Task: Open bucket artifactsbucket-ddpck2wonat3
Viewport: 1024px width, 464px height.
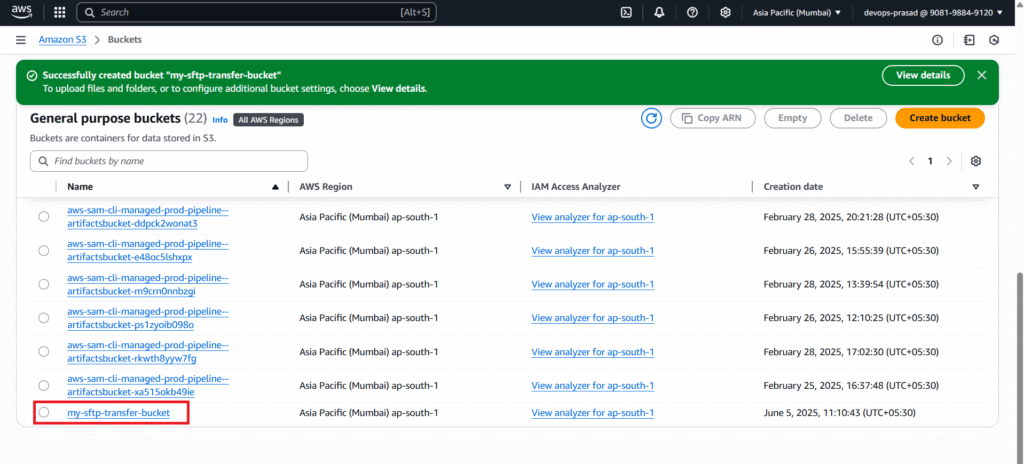Action: pyautogui.click(x=148, y=216)
